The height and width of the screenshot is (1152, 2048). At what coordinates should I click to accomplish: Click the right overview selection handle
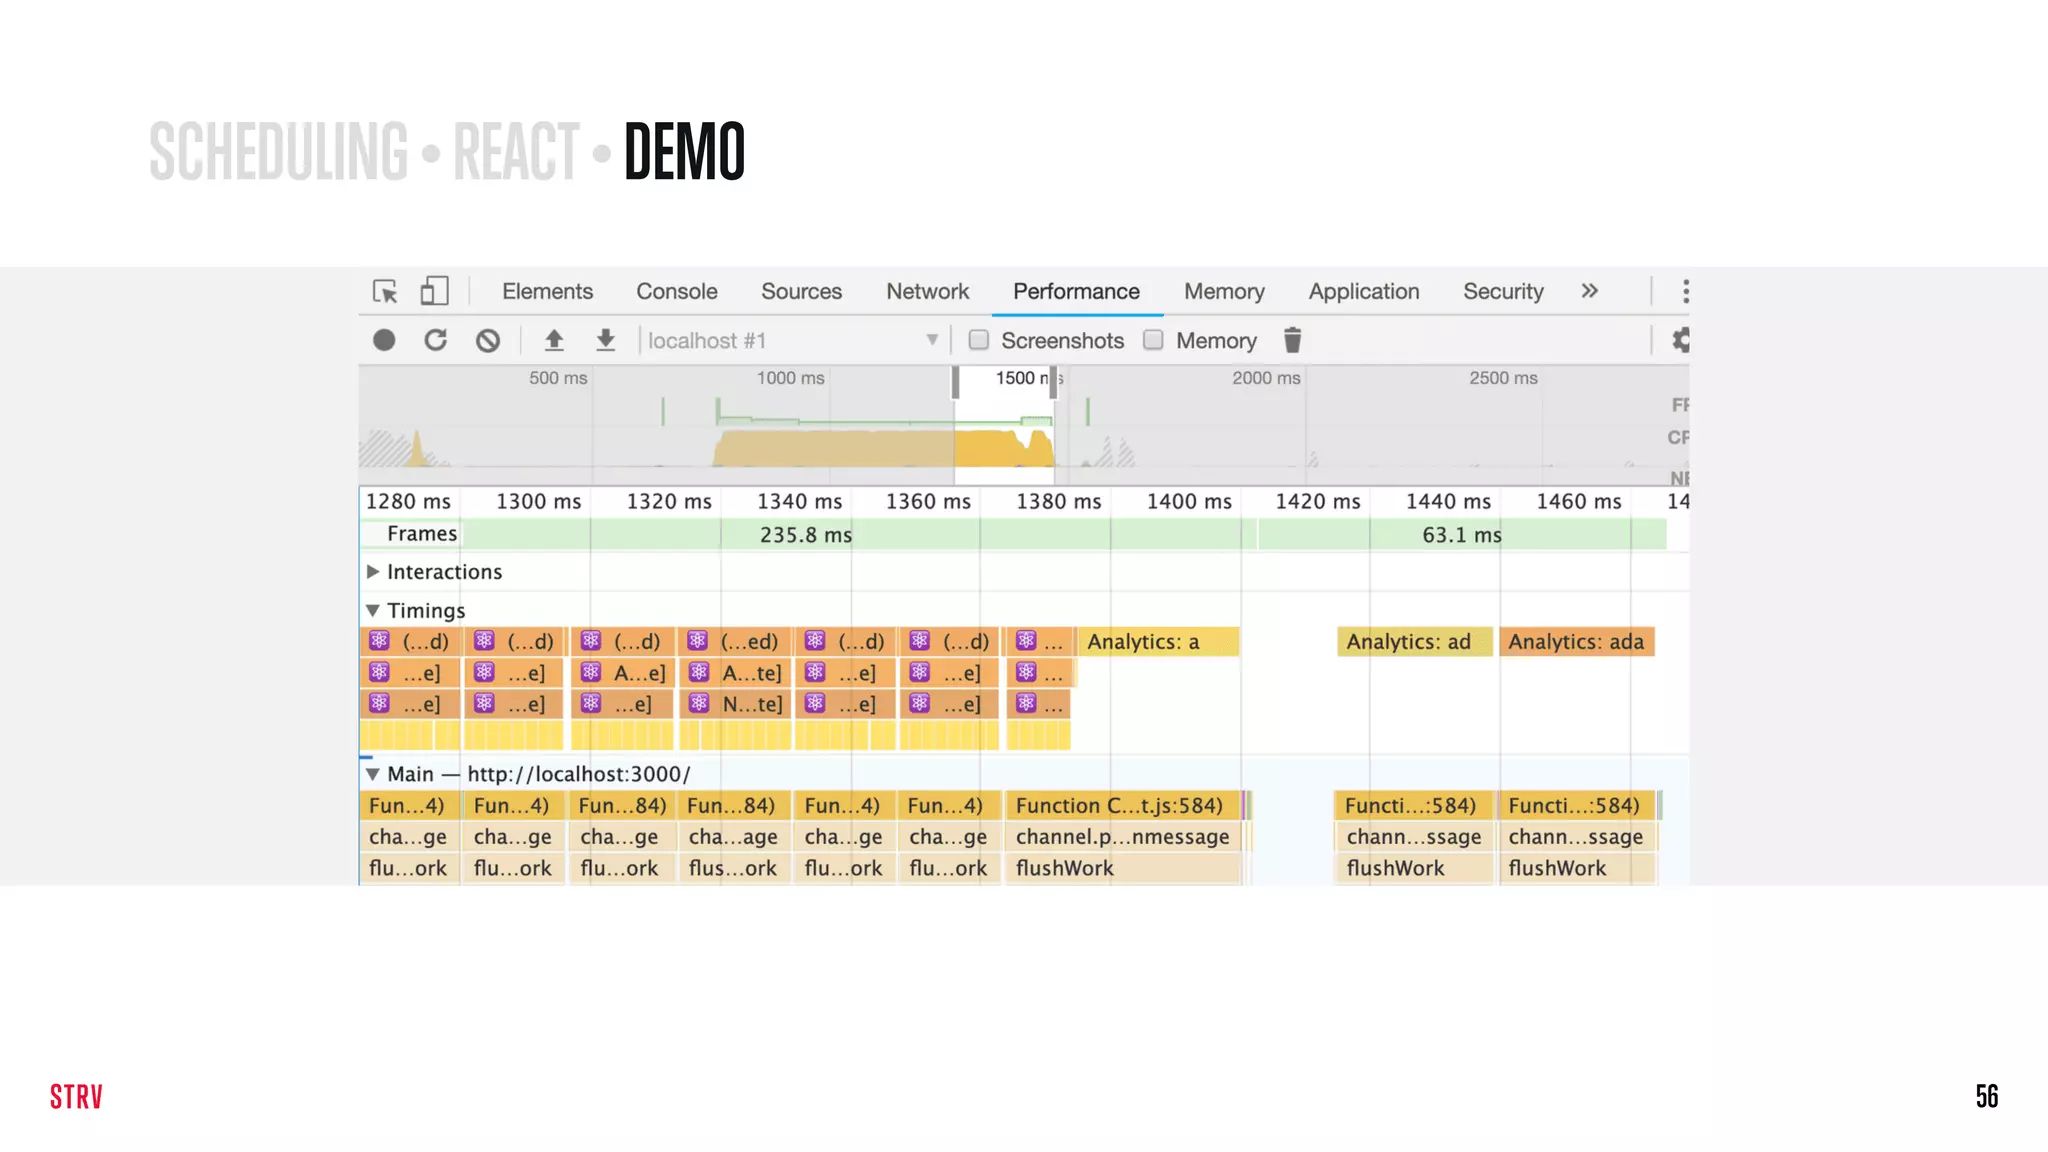click(x=1053, y=381)
